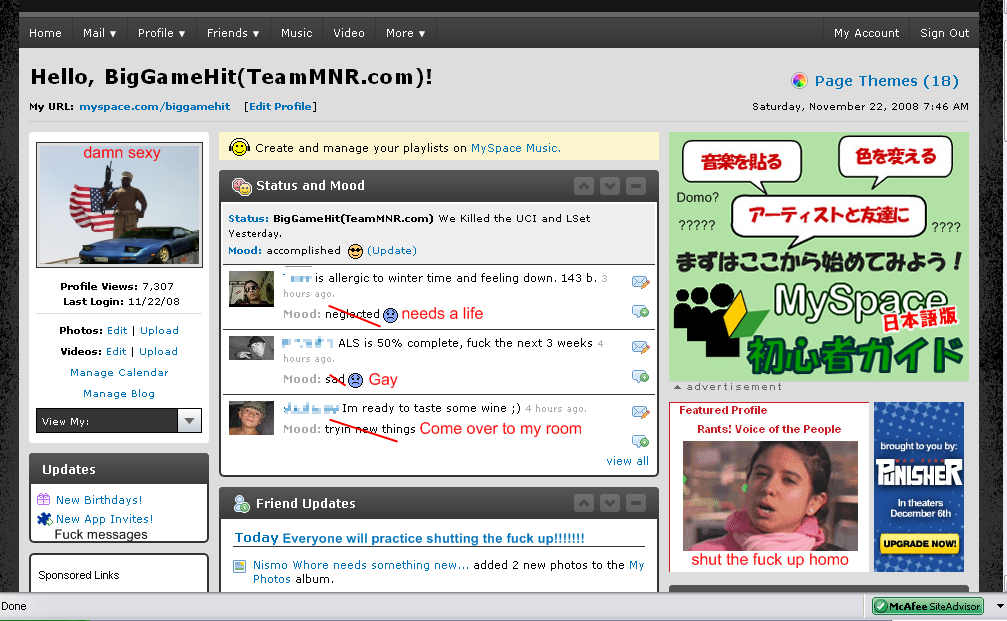The image size is (1007, 621).
Task: Open the Manage Calendar link
Action: click(119, 372)
